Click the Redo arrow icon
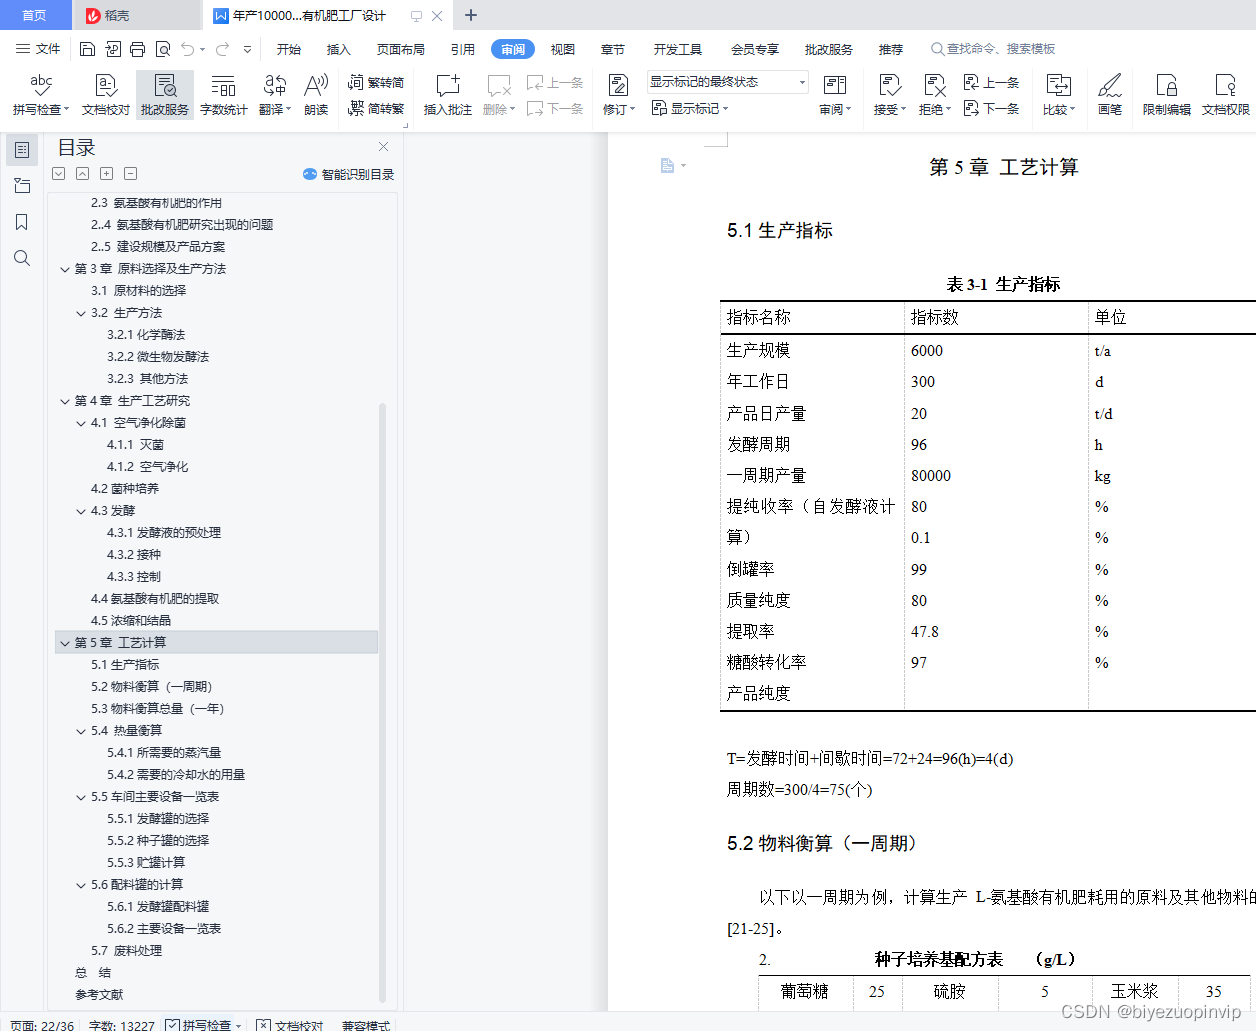The image size is (1256, 1031). click(222, 49)
